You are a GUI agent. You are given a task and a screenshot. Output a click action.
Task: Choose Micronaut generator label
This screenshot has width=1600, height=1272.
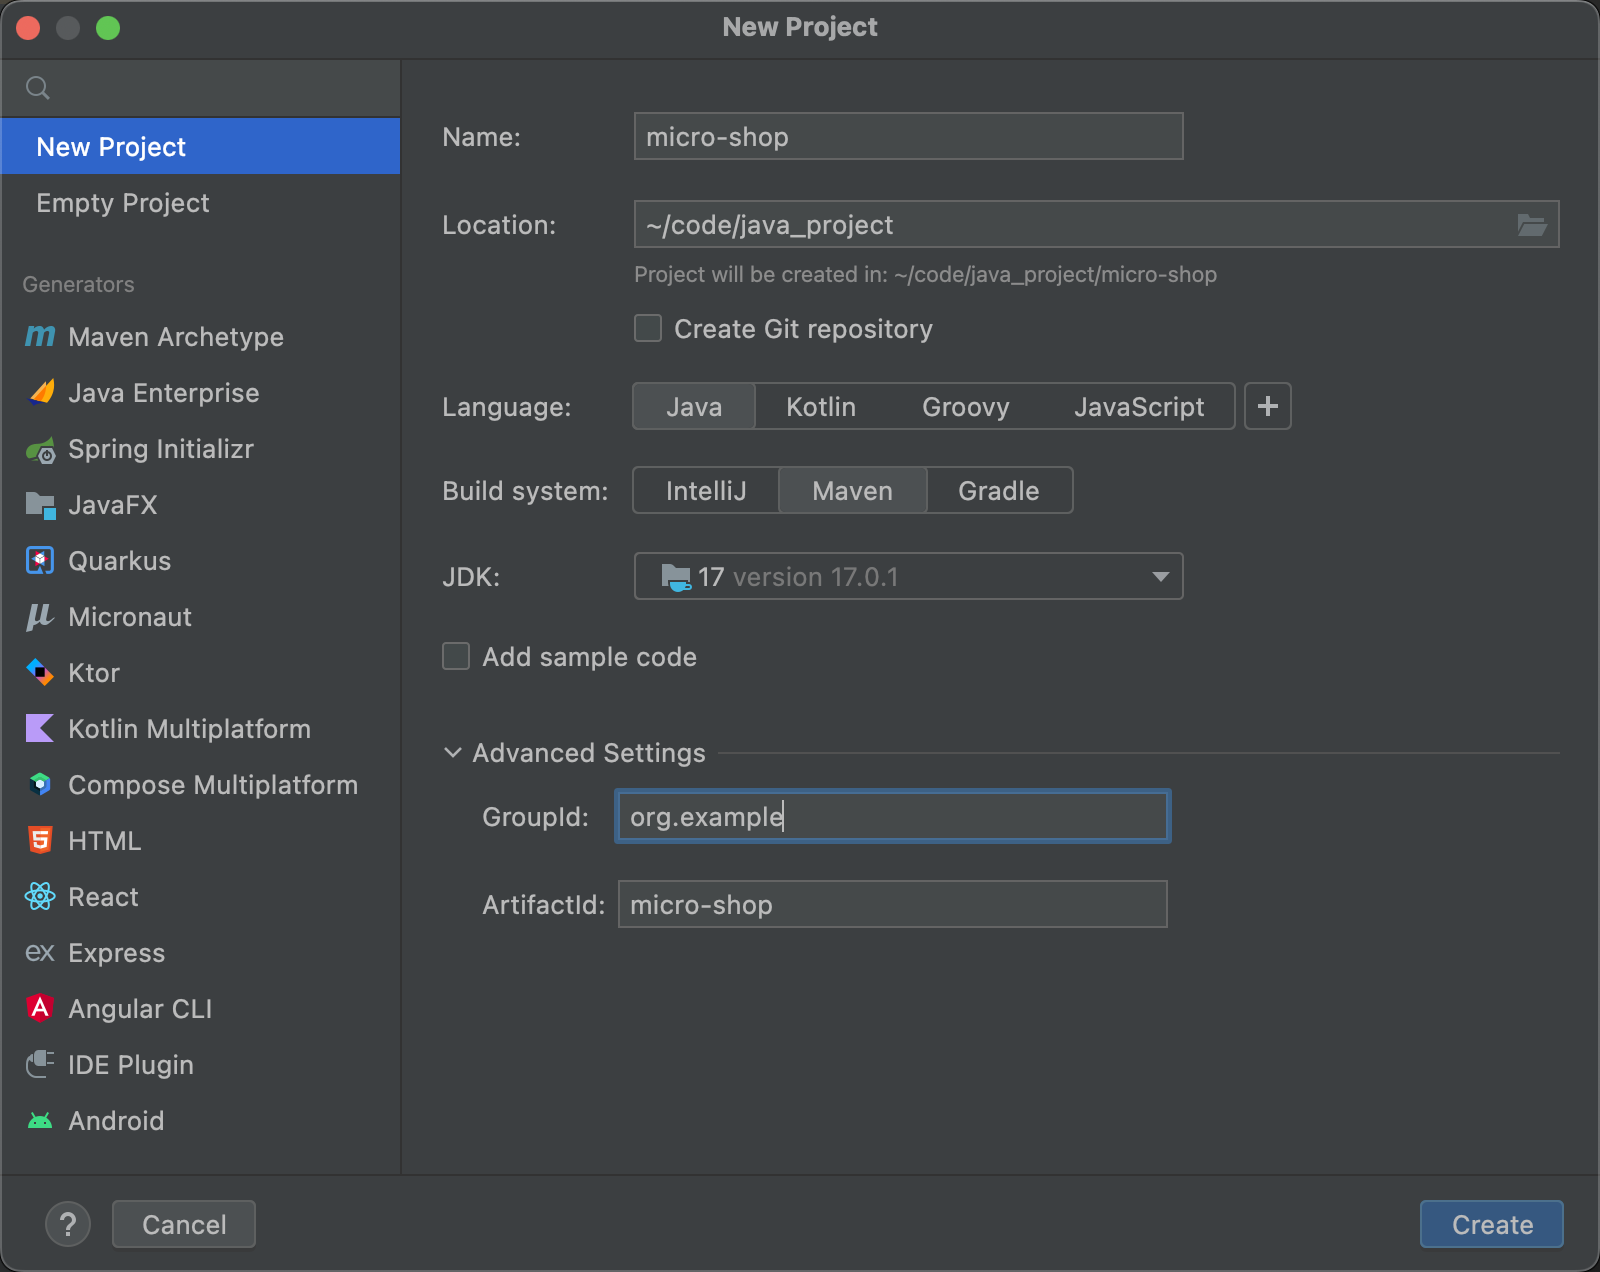pos(130,617)
